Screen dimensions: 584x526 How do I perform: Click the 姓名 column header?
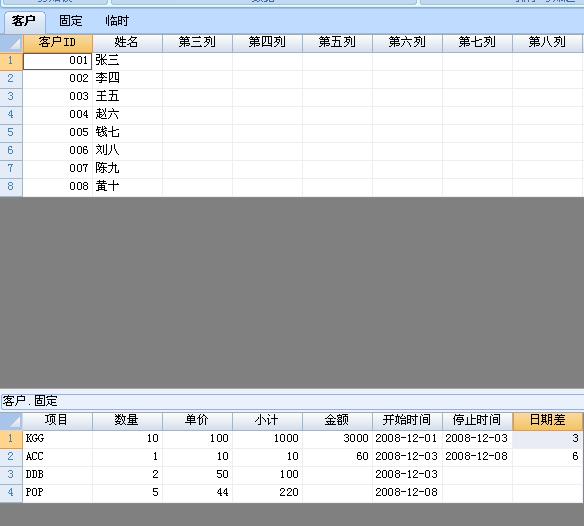[x=127, y=43]
